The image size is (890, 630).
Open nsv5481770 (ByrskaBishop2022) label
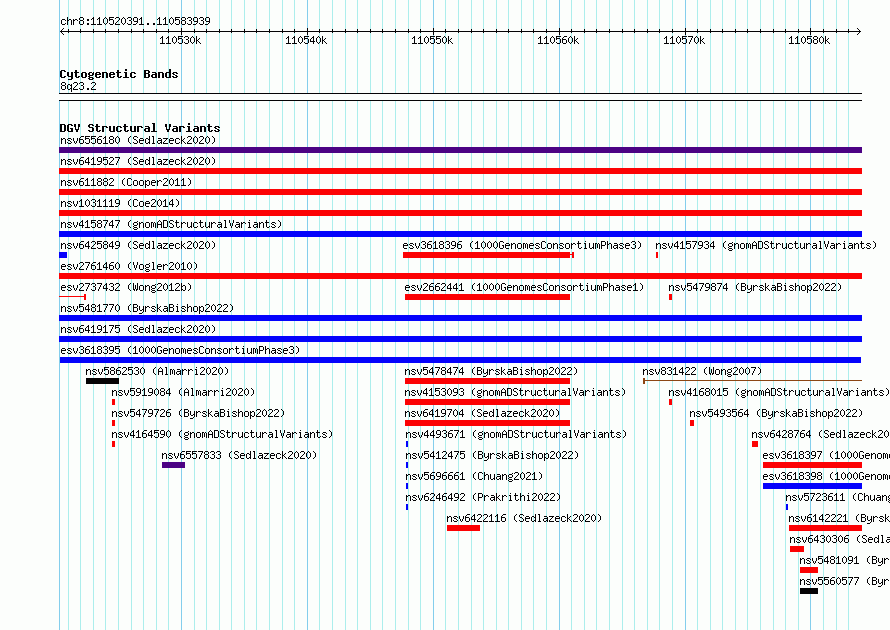pyautogui.click(x=147, y=308)
